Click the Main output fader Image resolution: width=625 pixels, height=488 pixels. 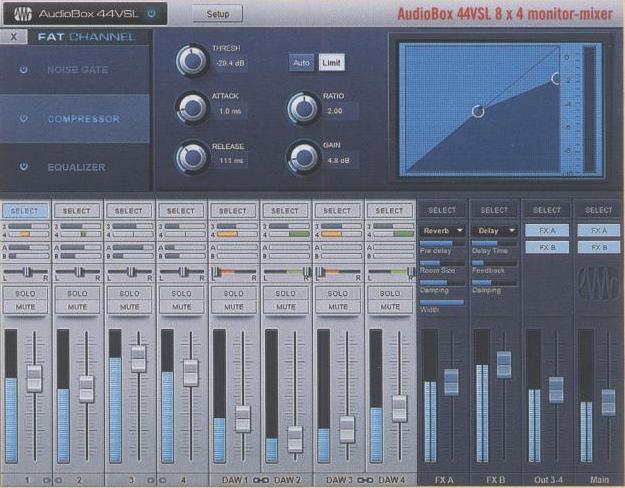pyautogui.click(x=608, y=402)
